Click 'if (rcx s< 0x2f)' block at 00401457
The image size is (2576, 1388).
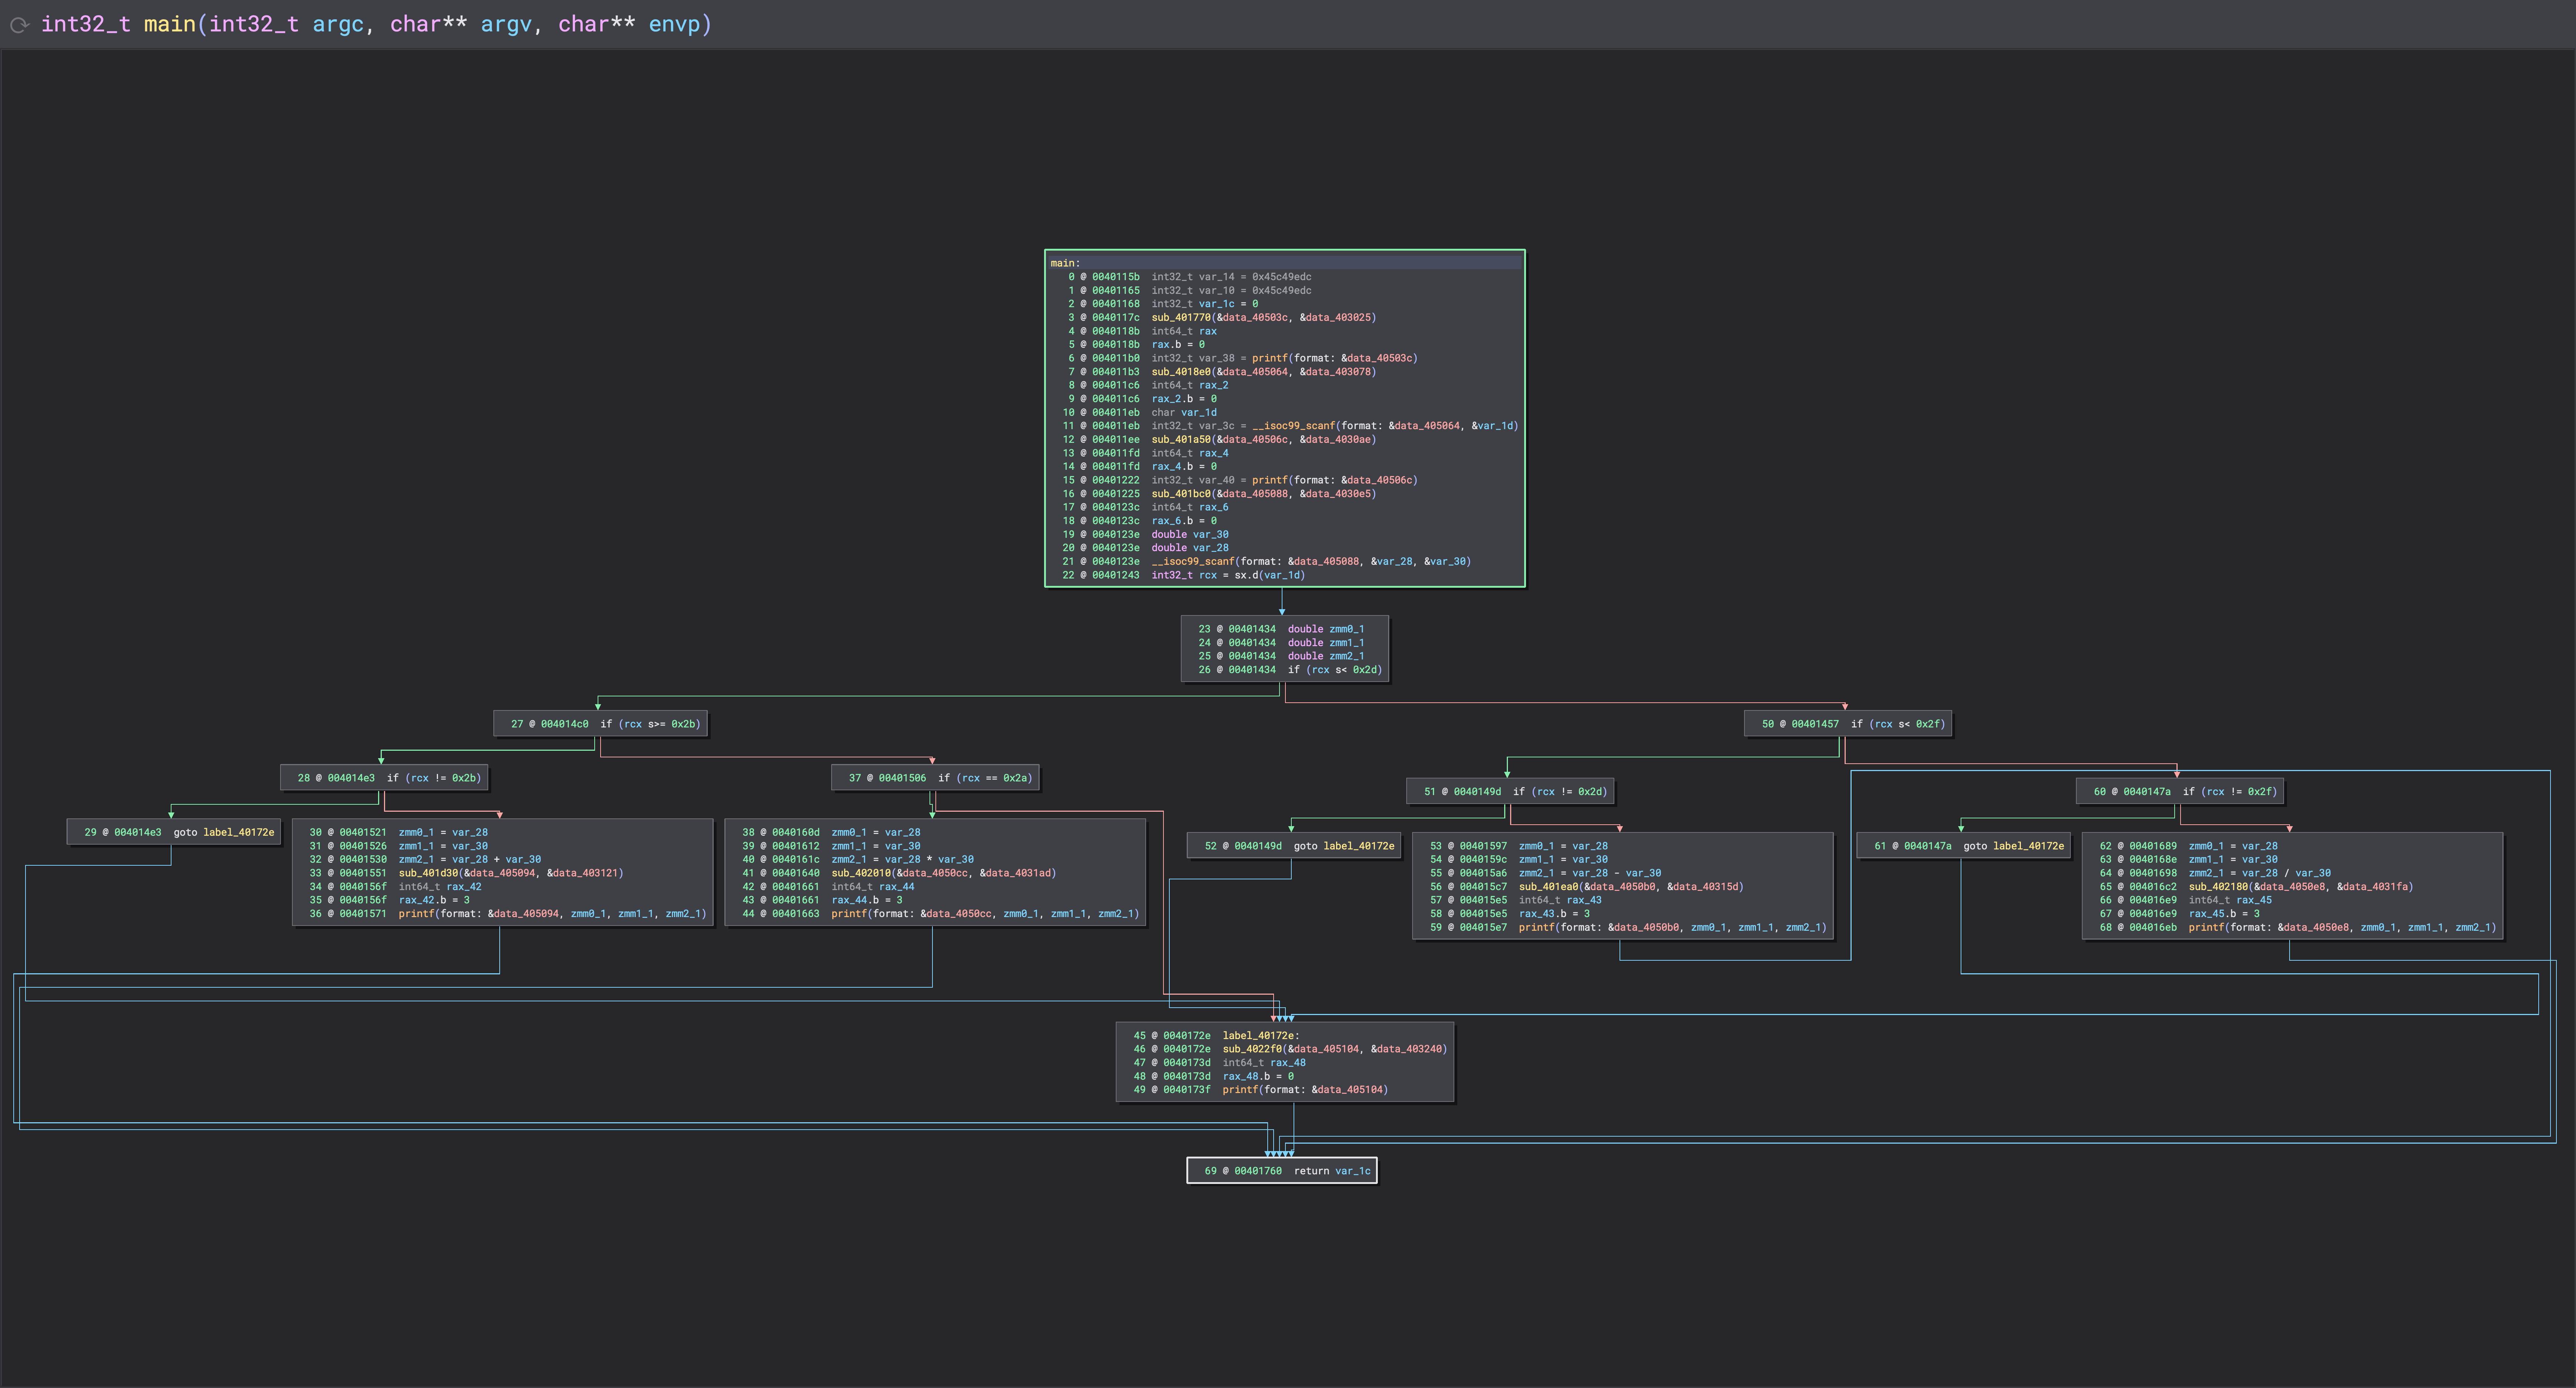click(x=1848, y=724)
